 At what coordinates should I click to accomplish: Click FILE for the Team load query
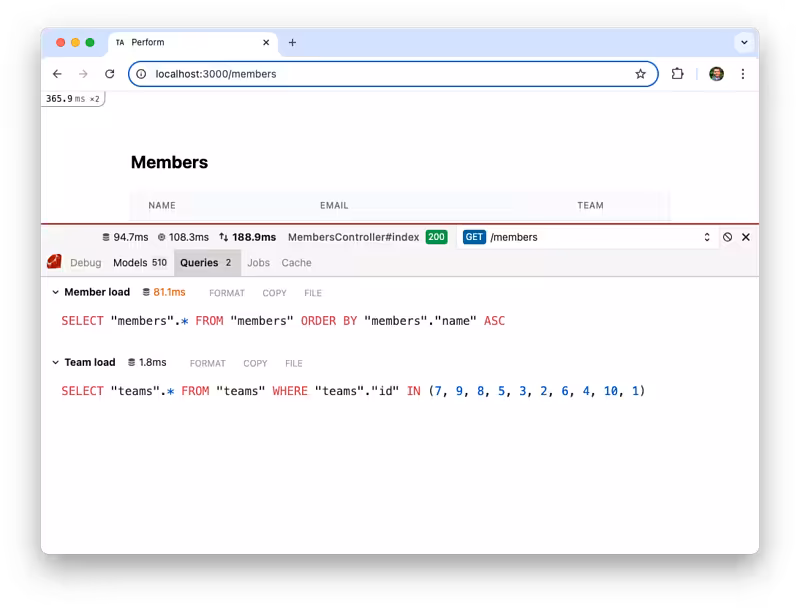[294, 364]
